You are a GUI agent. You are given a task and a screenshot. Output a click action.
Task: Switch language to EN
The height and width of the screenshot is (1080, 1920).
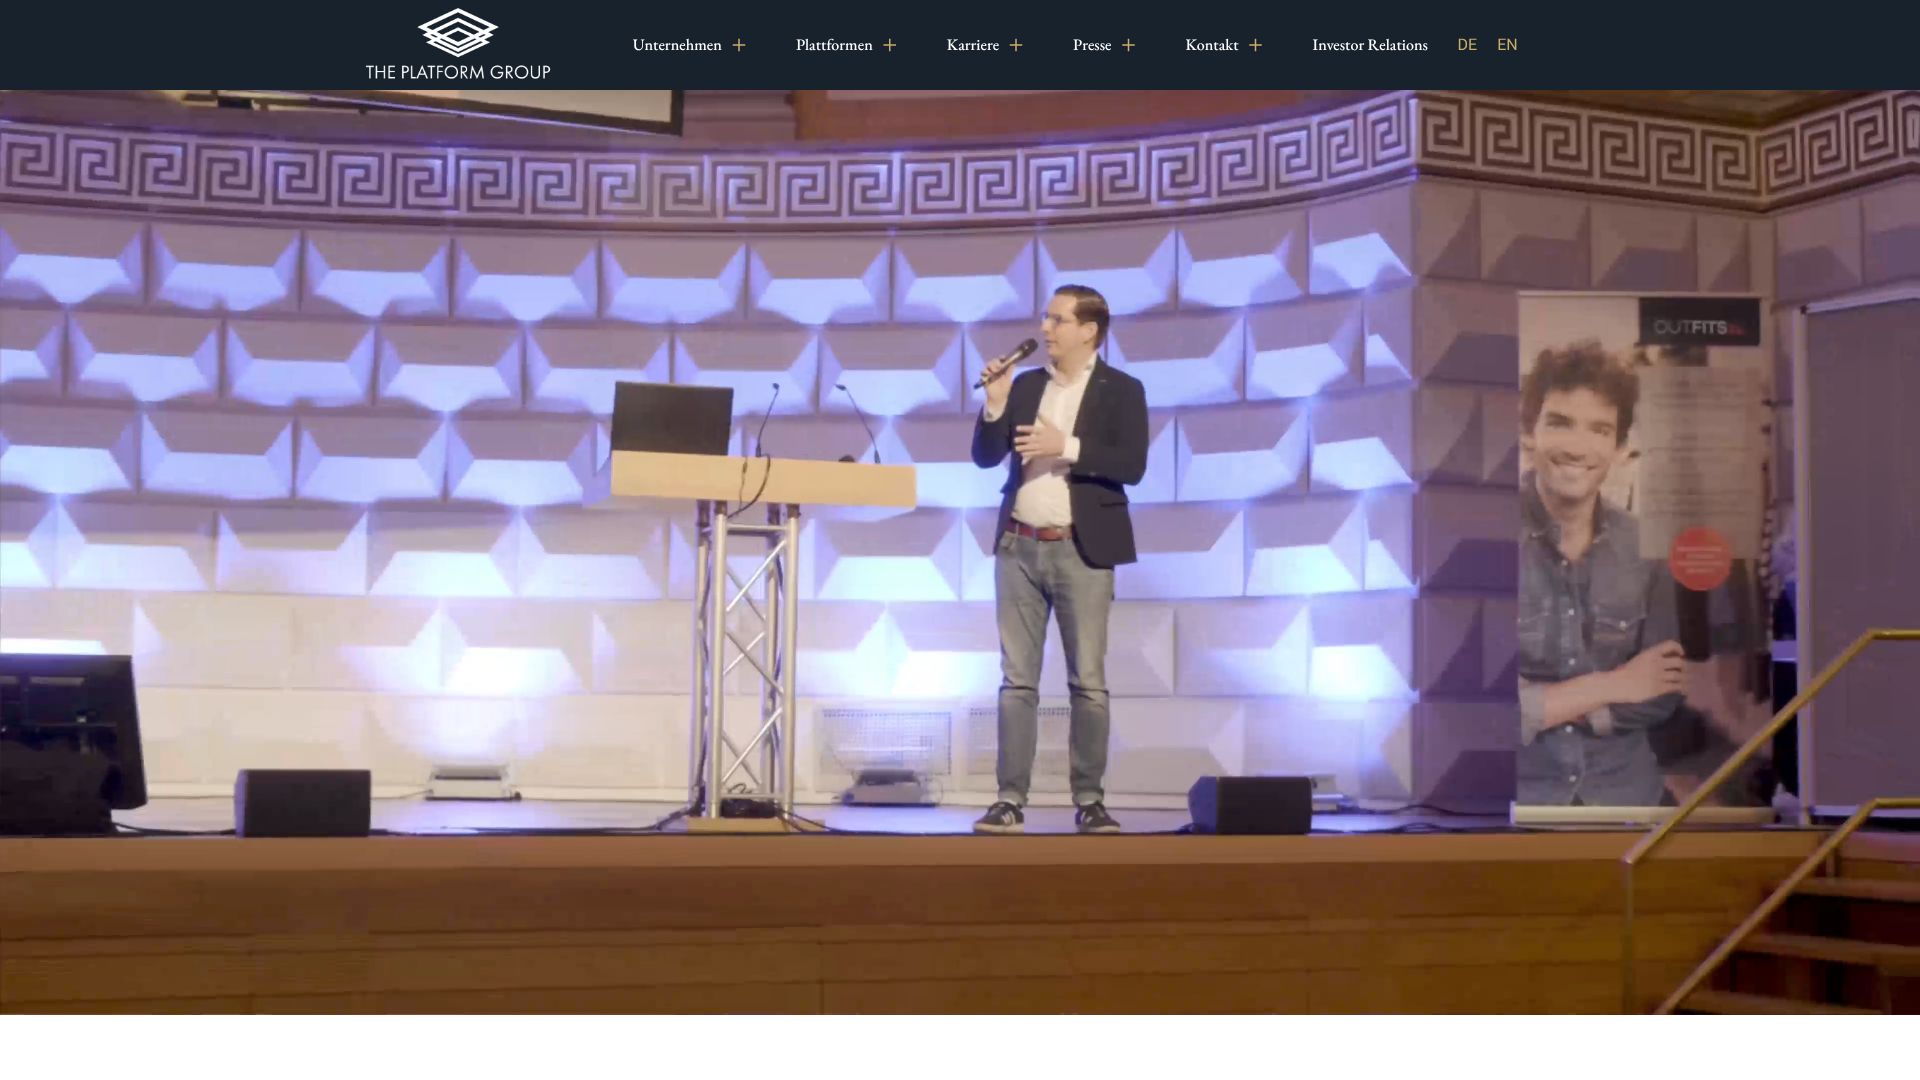coord(1507,45)
